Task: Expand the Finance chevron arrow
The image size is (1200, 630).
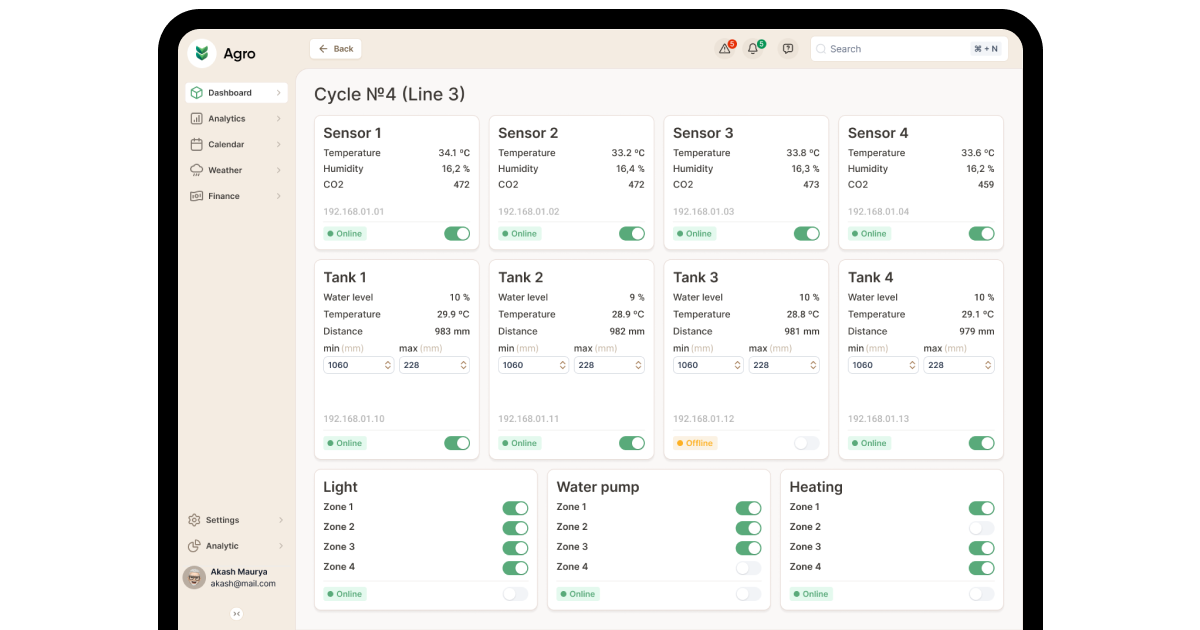Action: point(278,196)
